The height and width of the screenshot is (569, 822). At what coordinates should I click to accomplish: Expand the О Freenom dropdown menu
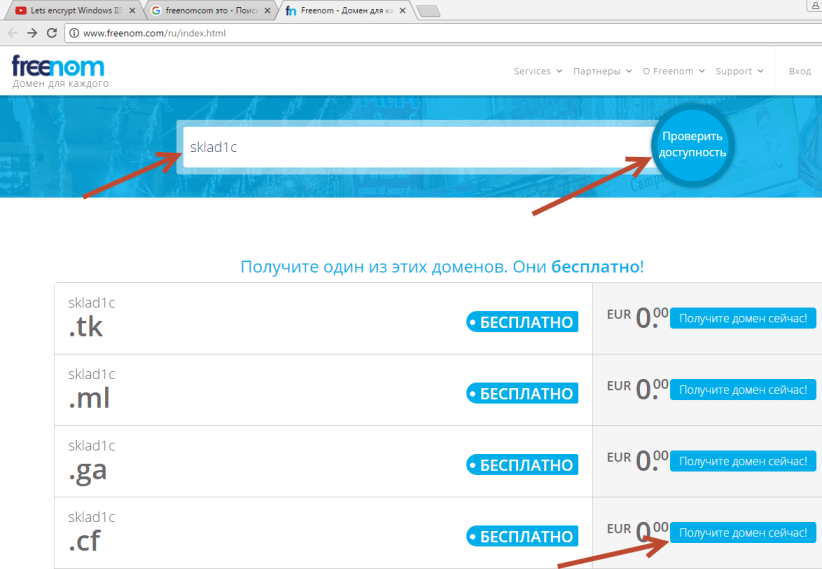coord(673,71)
